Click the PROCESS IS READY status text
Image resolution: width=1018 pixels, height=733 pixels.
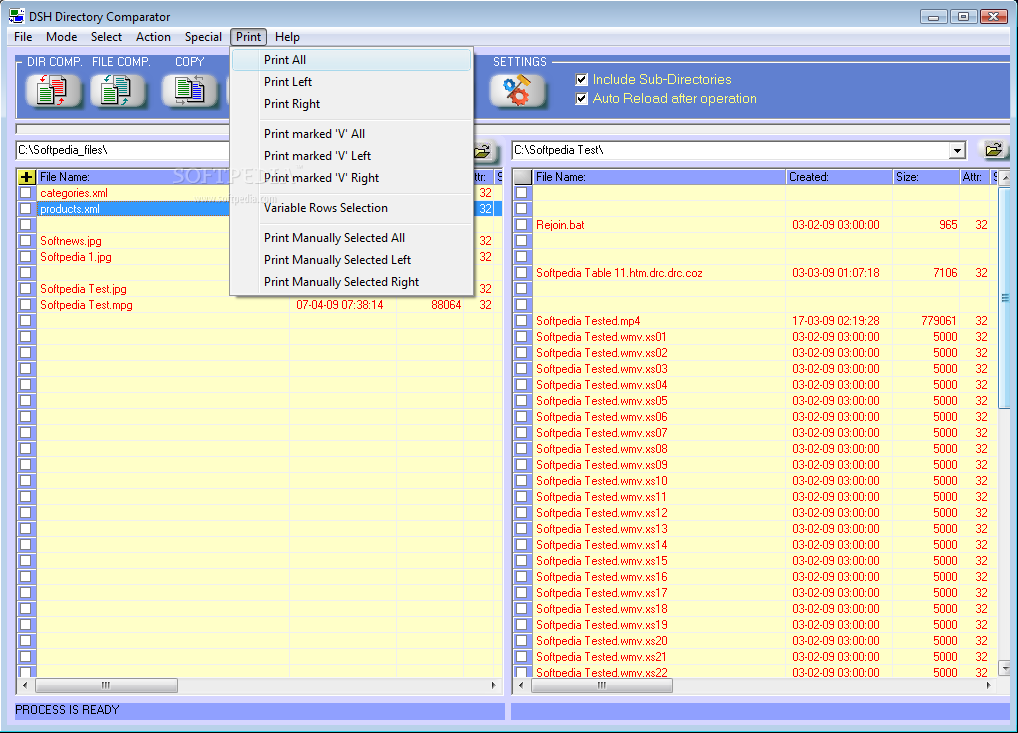click(68, 710)
